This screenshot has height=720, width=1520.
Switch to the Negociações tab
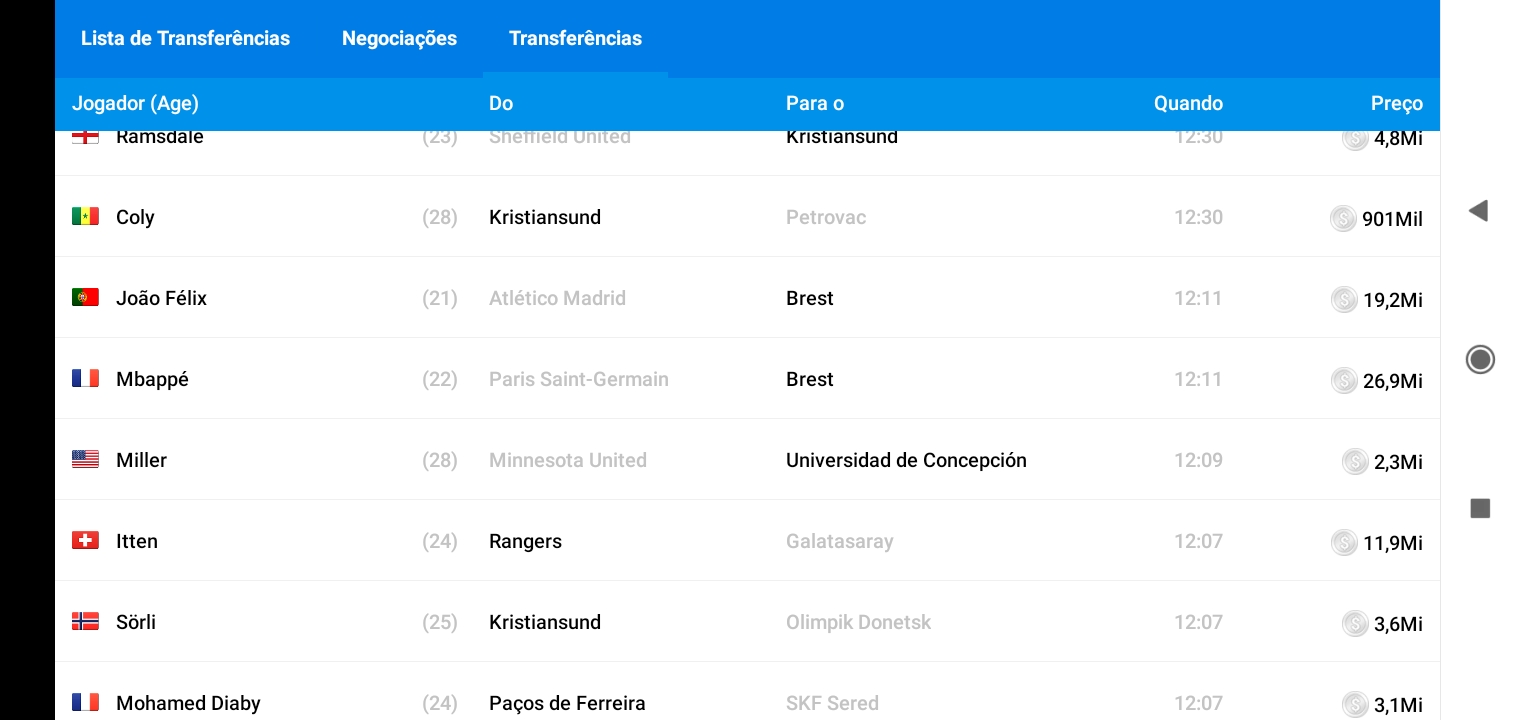click(x=399, y=39)
